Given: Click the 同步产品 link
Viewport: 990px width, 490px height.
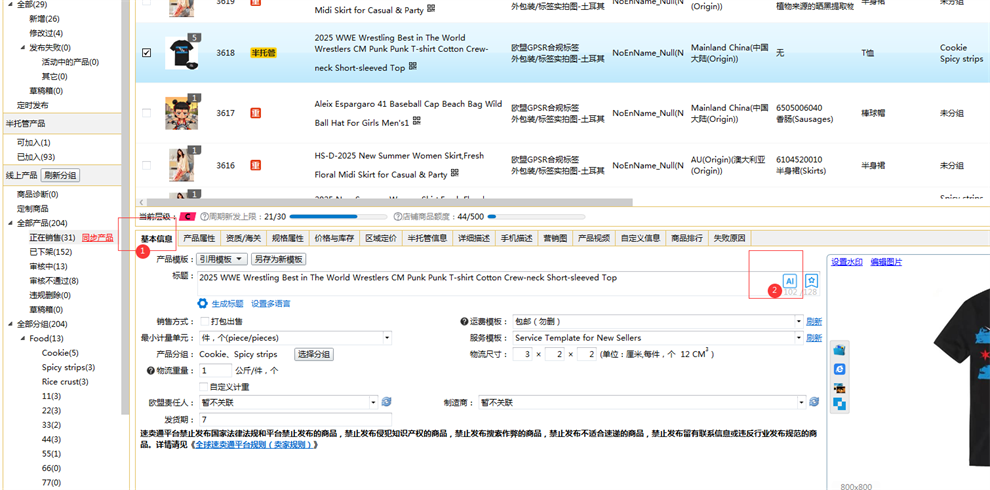Looking at the screenshot, I should (x=98, y=237).
